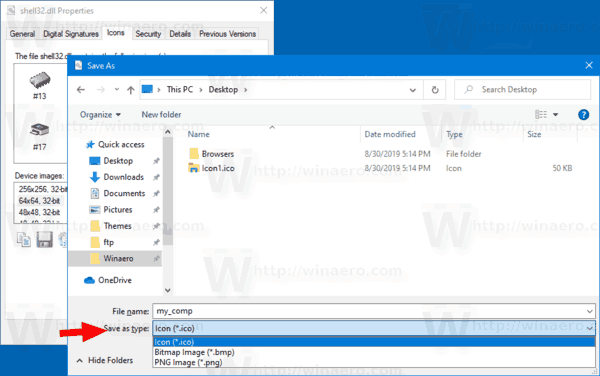Click the This PC breadcrumb
This screenshot has height=376, width=600.
click(179, 90)
